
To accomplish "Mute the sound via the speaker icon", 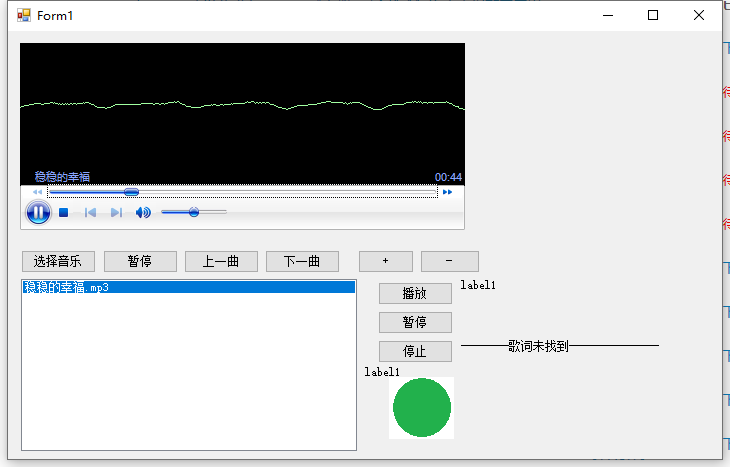I will point(143,213).
